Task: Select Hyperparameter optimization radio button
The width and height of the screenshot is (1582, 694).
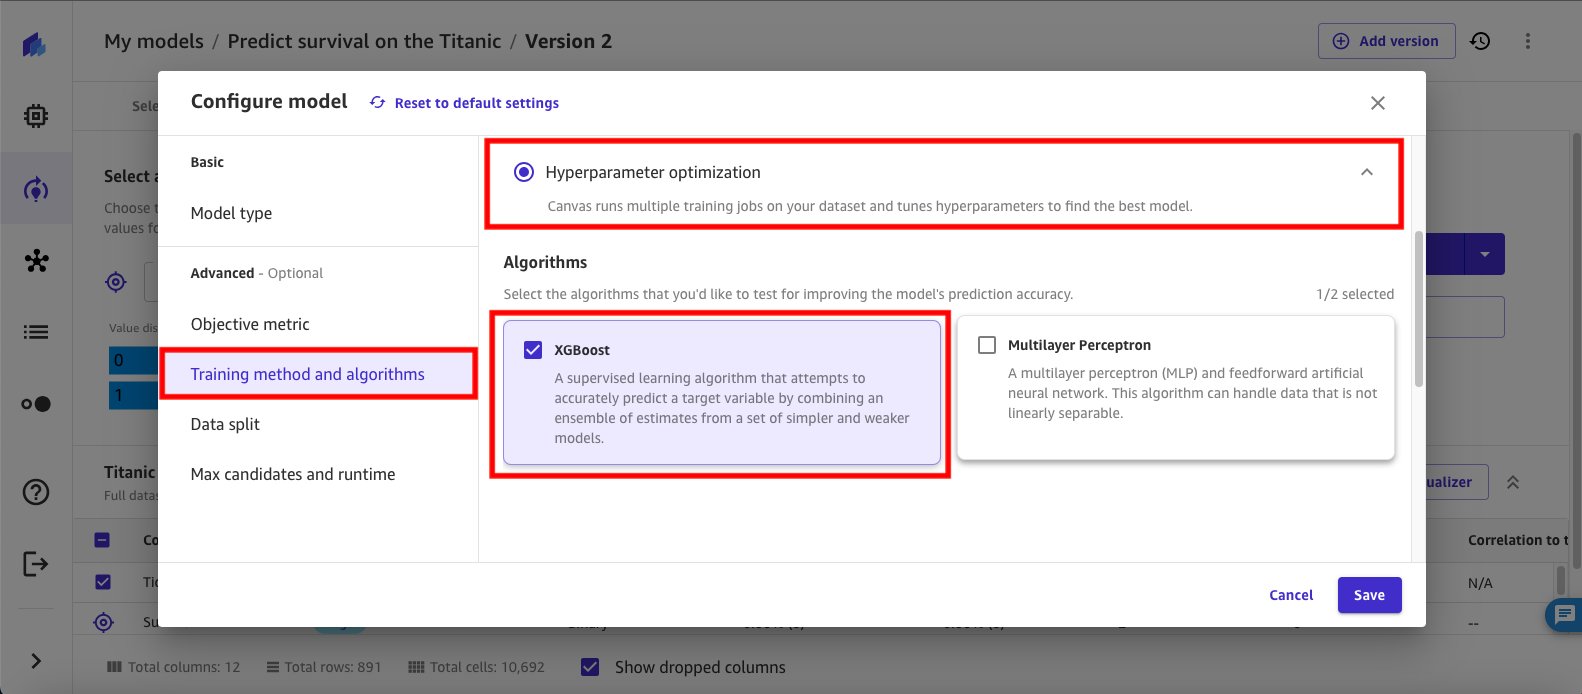Action: 523,172
